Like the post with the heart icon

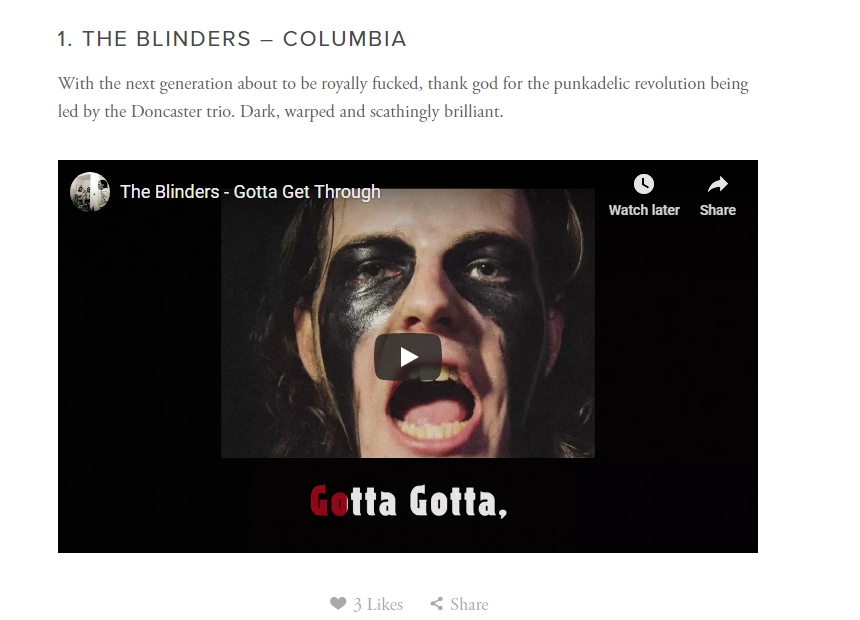pyautogui.click(x=338, y=603)
